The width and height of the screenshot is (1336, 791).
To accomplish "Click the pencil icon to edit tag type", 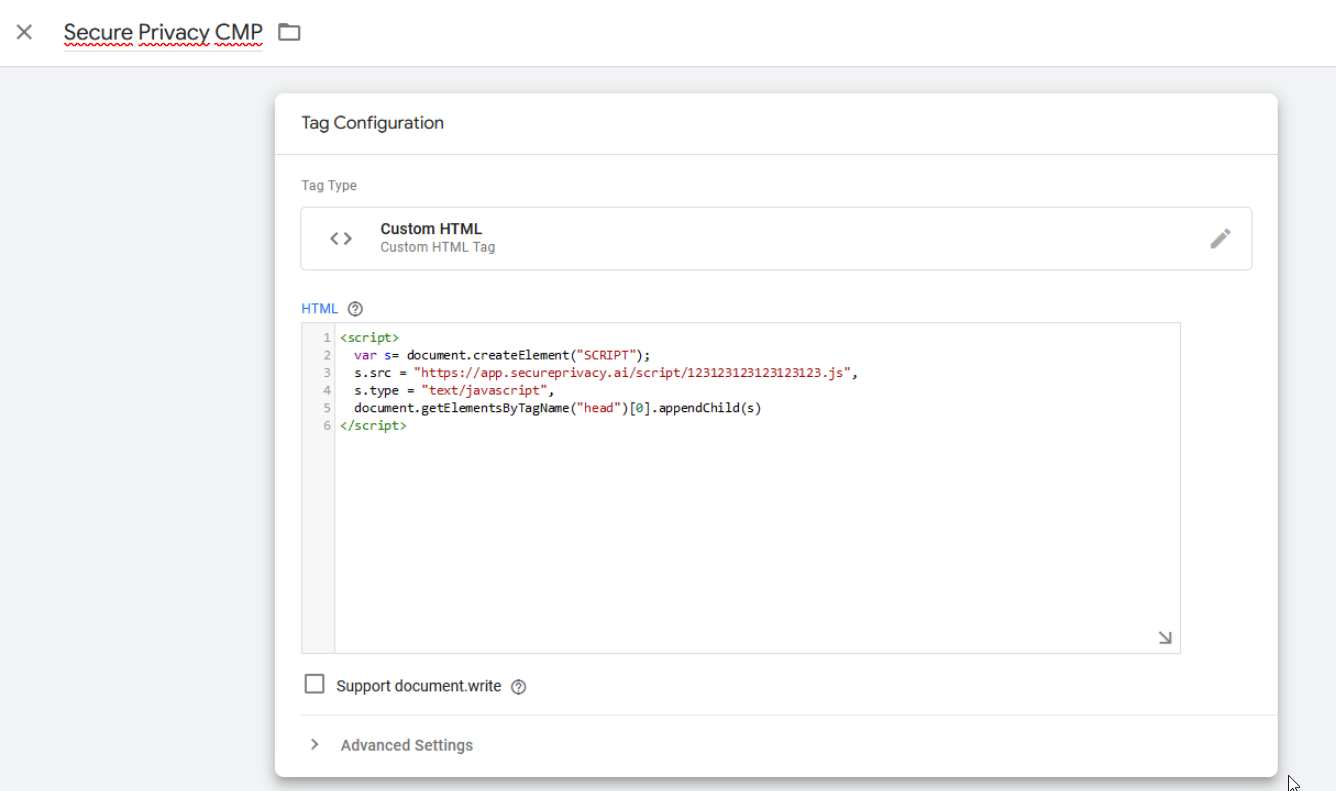I will point(1220,238).
